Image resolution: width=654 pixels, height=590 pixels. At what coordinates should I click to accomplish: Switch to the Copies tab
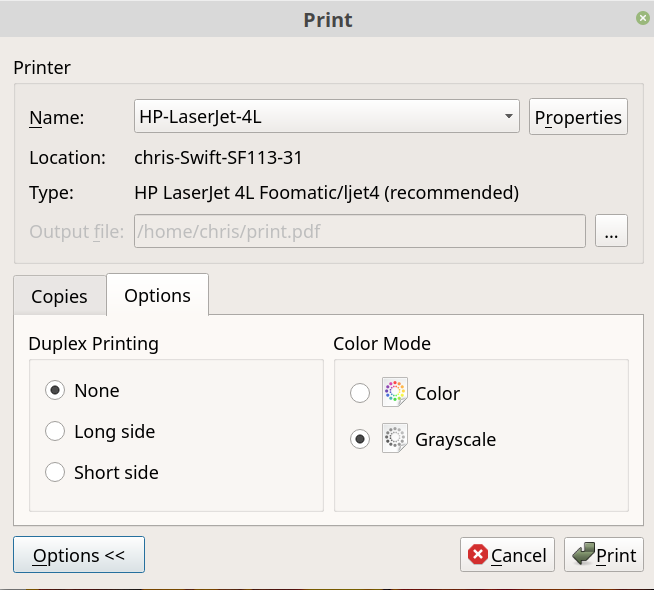point(59,296)
